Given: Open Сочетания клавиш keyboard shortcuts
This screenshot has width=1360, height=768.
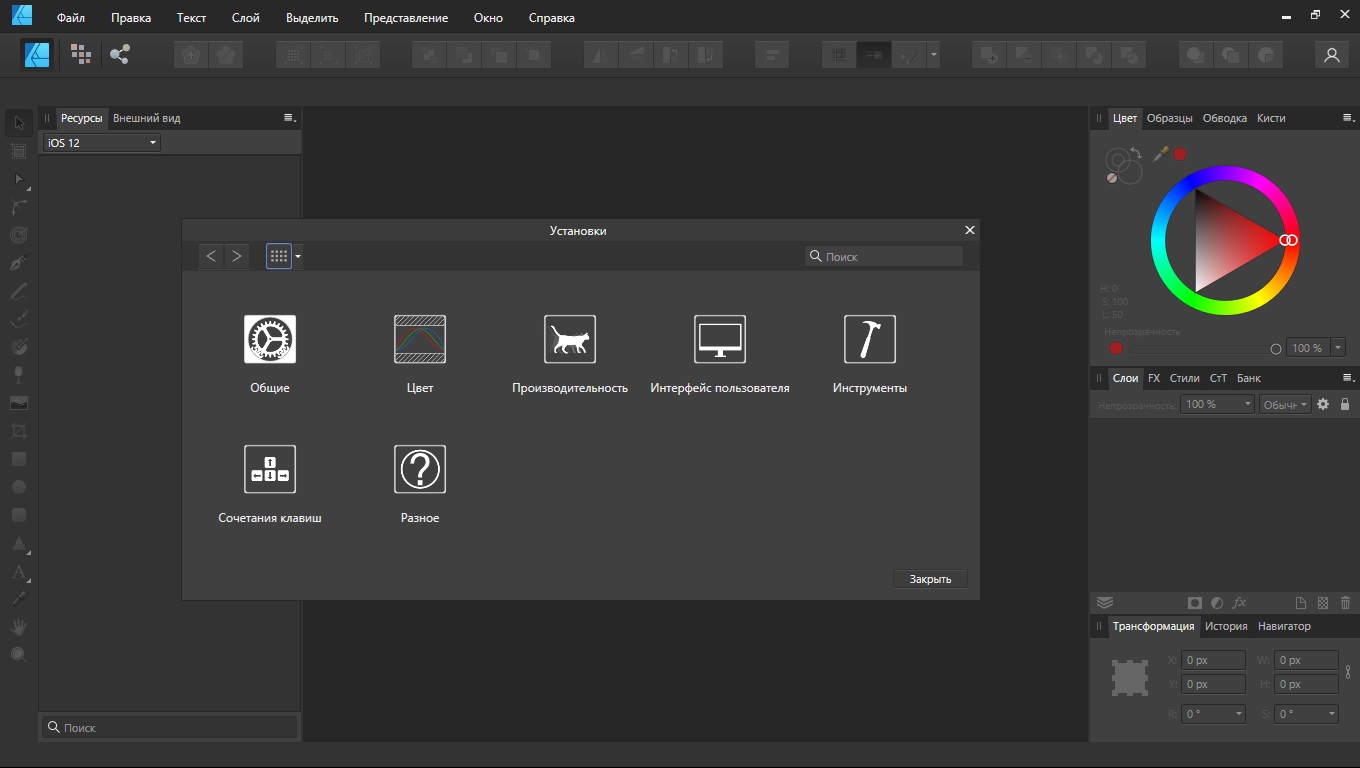Looking at the screenshot, I should [270, 470].
